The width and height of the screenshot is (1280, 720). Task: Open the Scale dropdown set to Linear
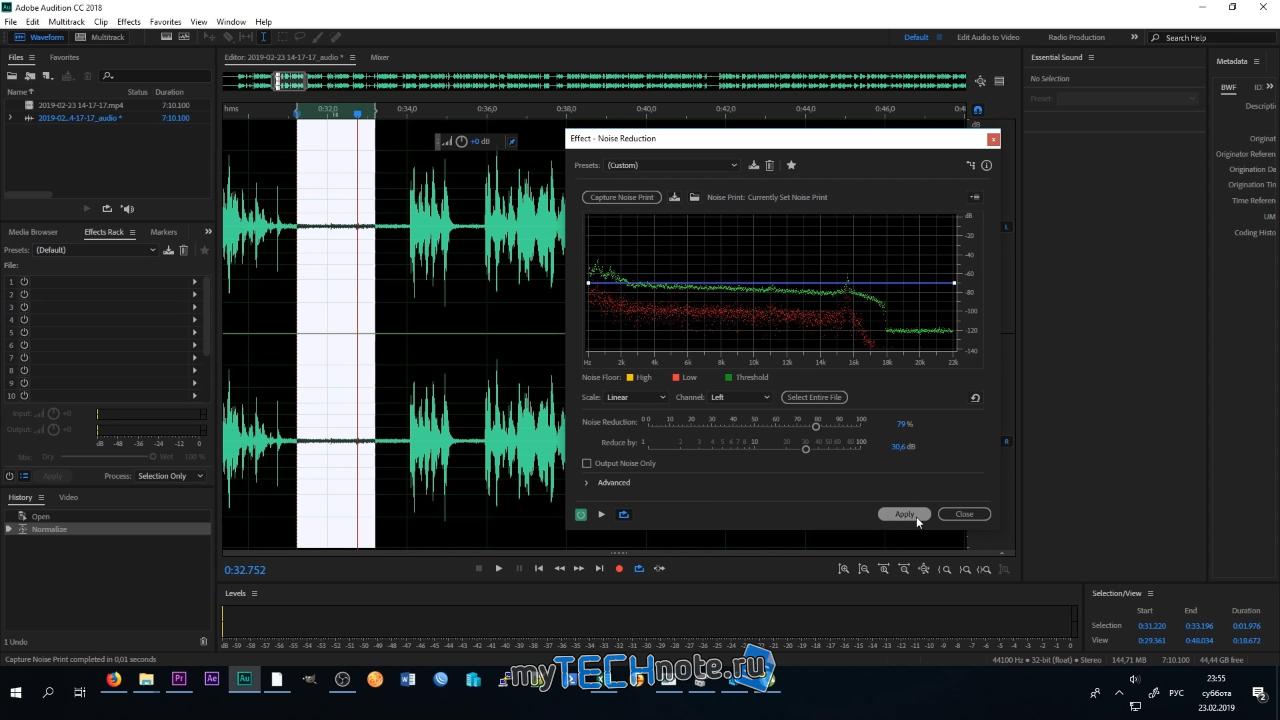pos(635,397)
